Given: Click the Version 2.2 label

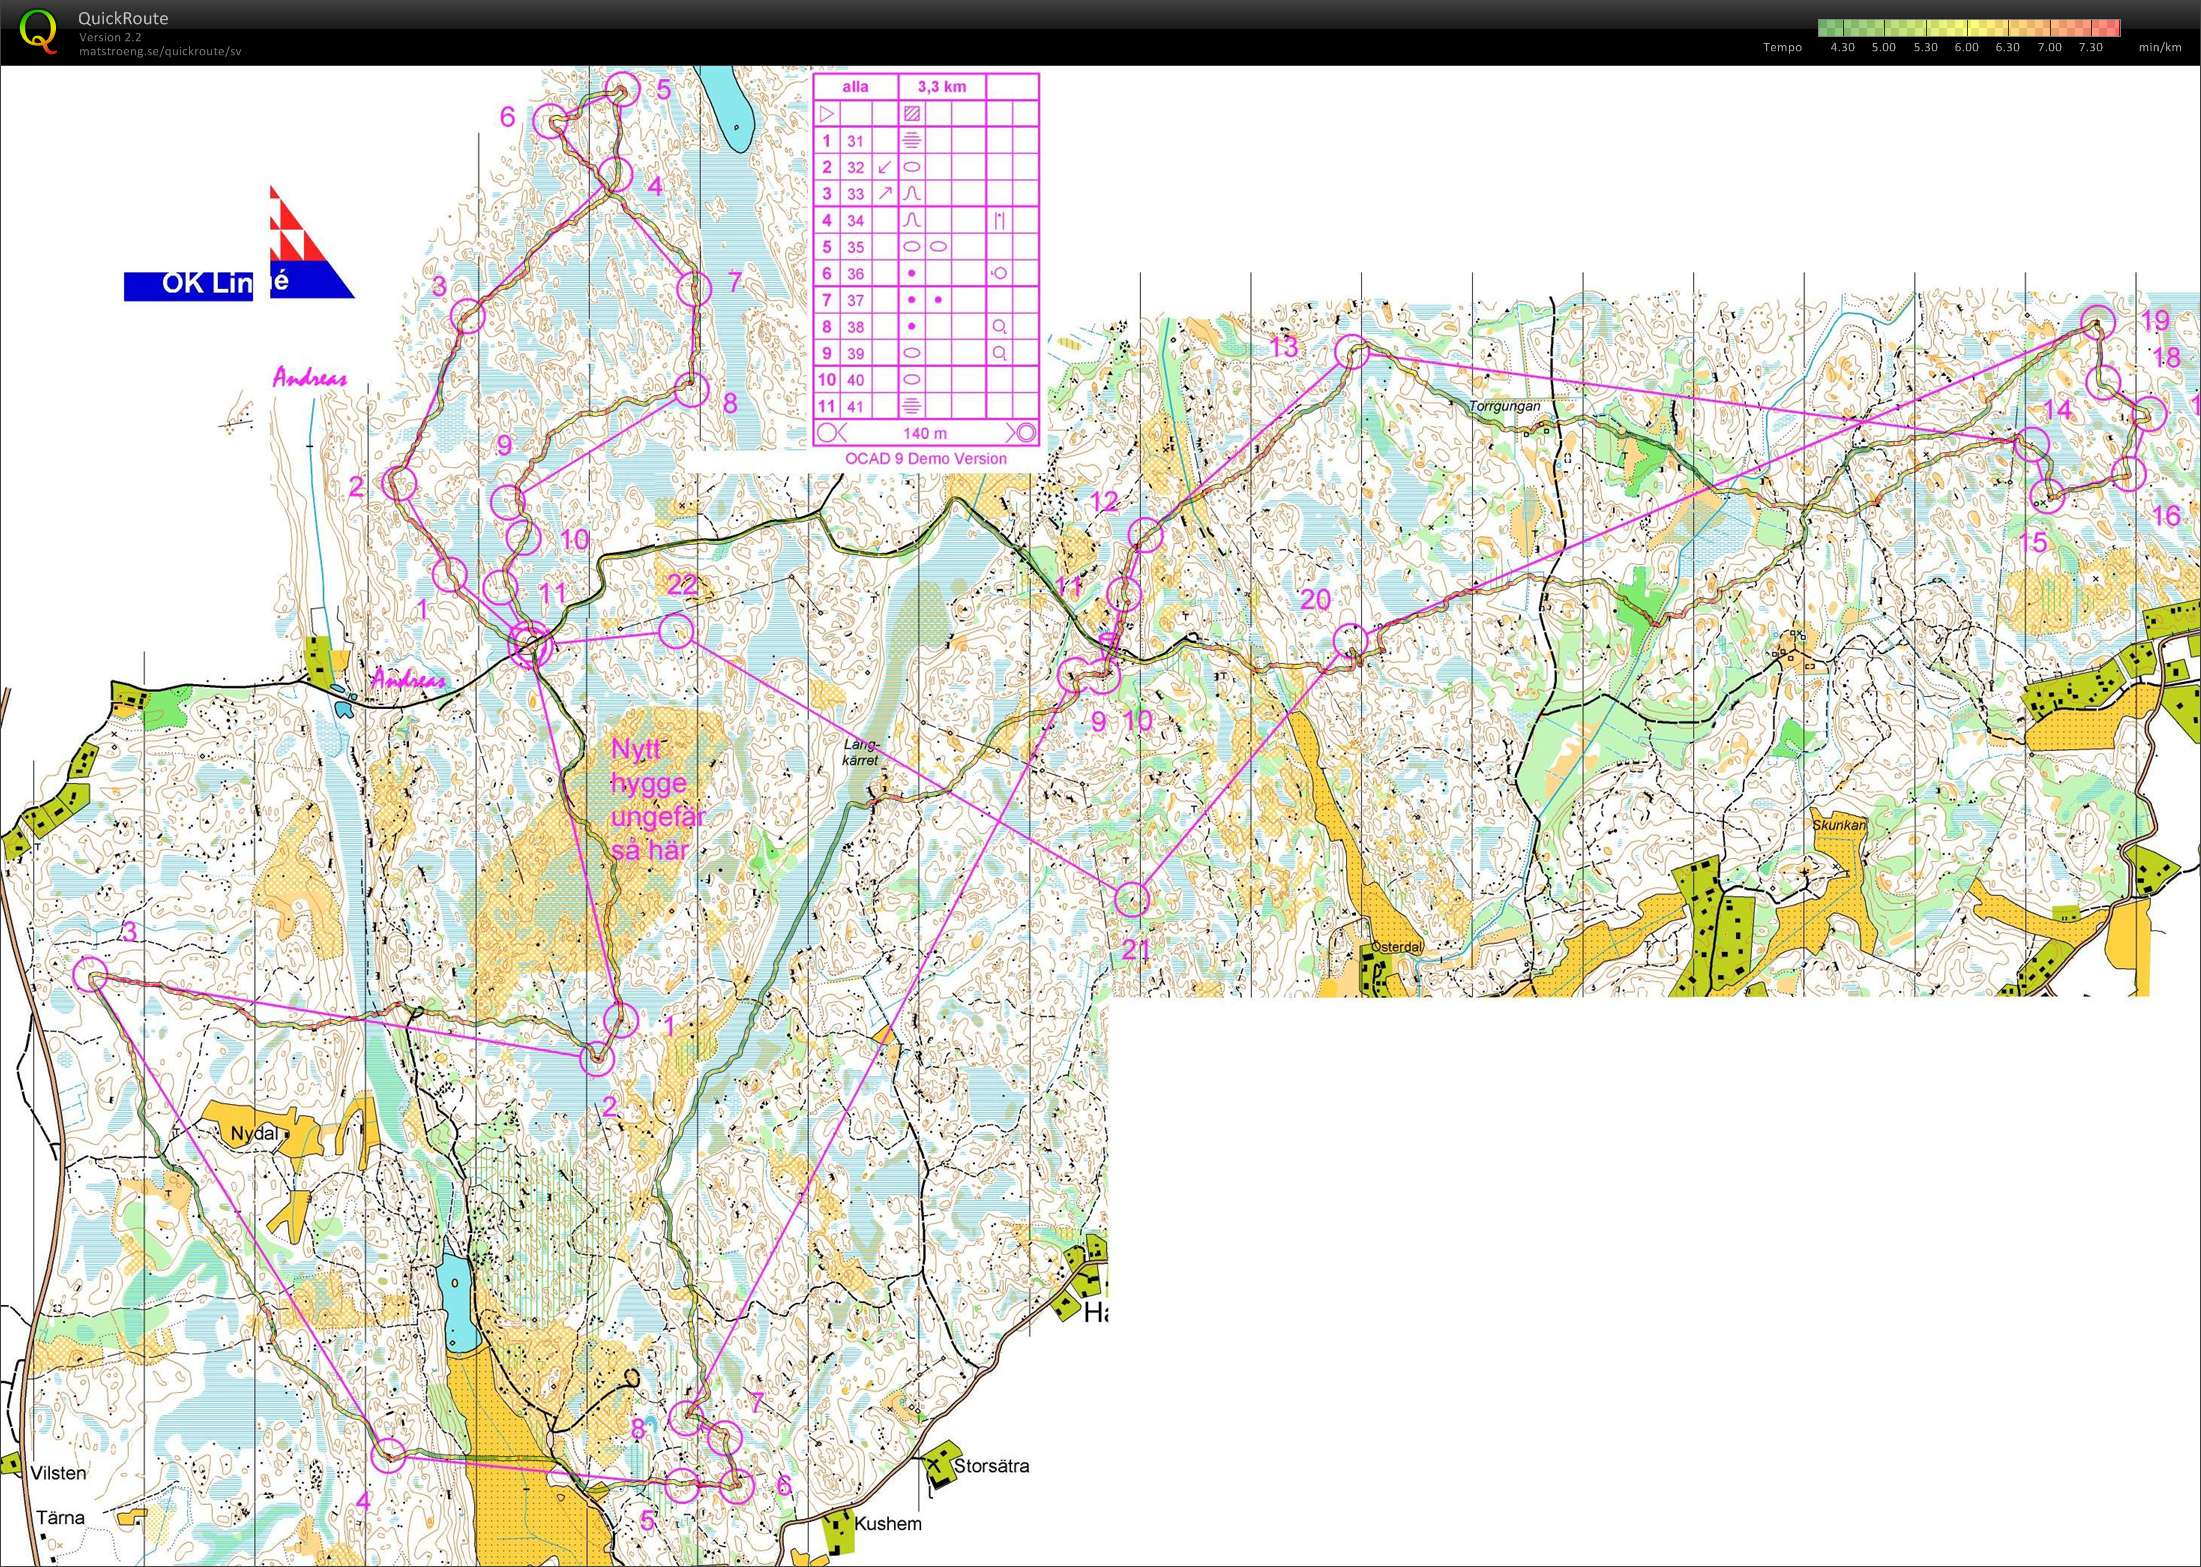Looking at the screenshot, I should (x=110, y=37).
